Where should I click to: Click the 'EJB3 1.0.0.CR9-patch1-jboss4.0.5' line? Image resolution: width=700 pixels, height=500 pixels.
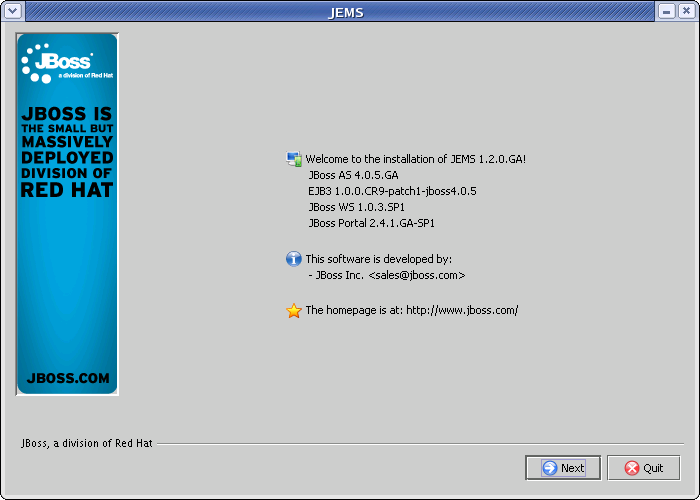coord(392,191)
